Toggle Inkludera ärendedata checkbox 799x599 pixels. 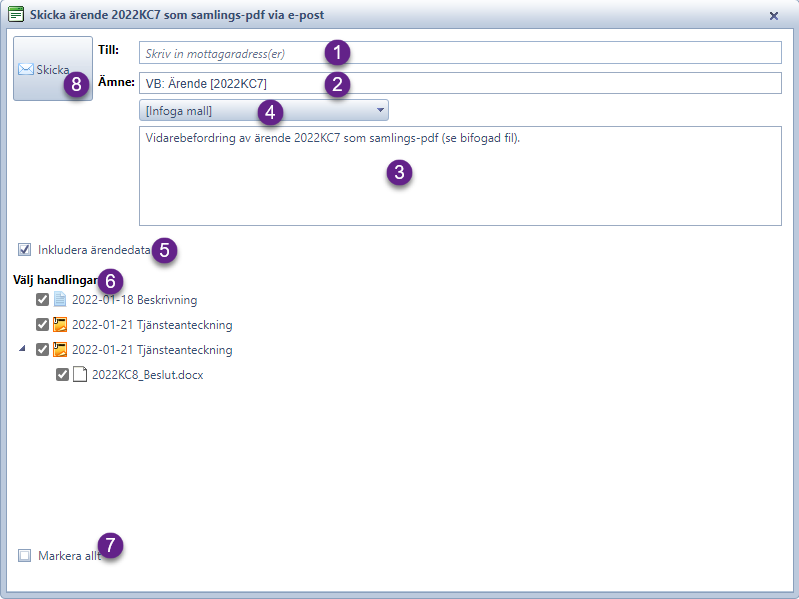[24, 250]
